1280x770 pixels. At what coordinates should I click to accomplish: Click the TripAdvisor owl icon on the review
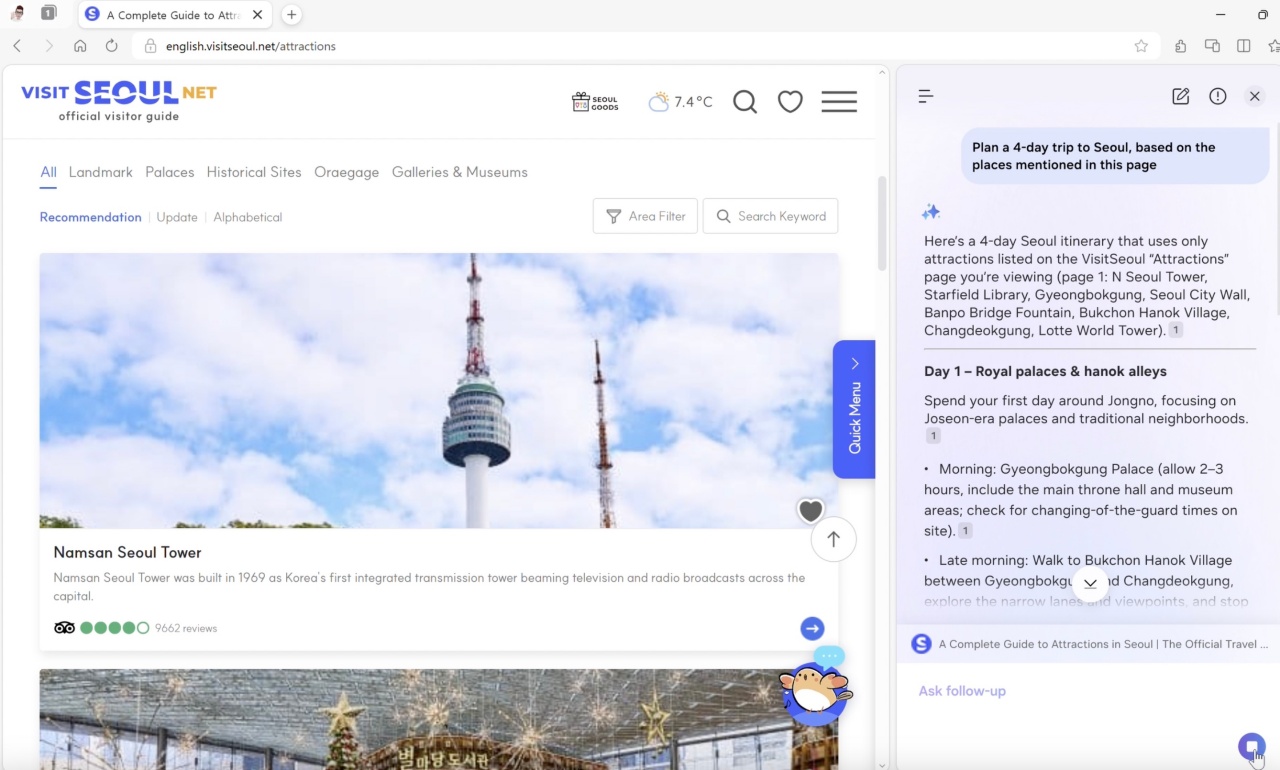click(64, 627)
